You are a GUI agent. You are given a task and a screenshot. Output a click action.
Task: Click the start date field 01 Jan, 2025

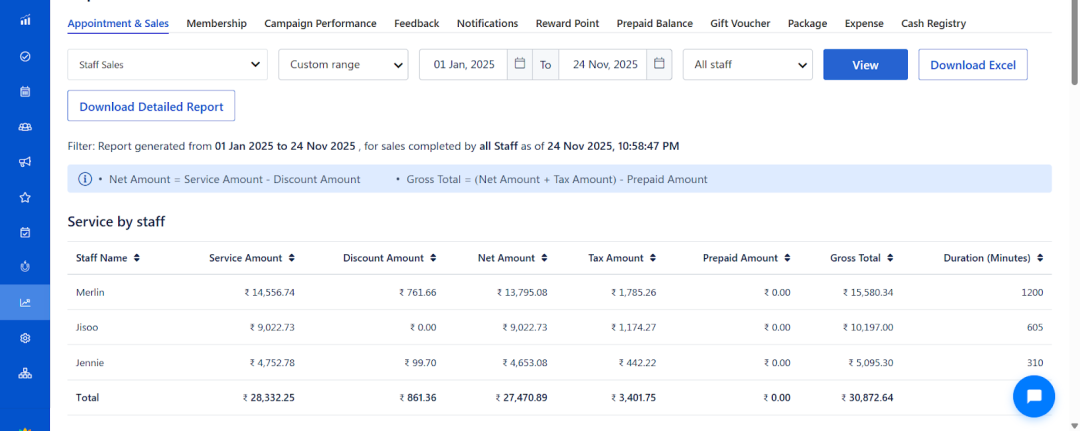(464, 65)
